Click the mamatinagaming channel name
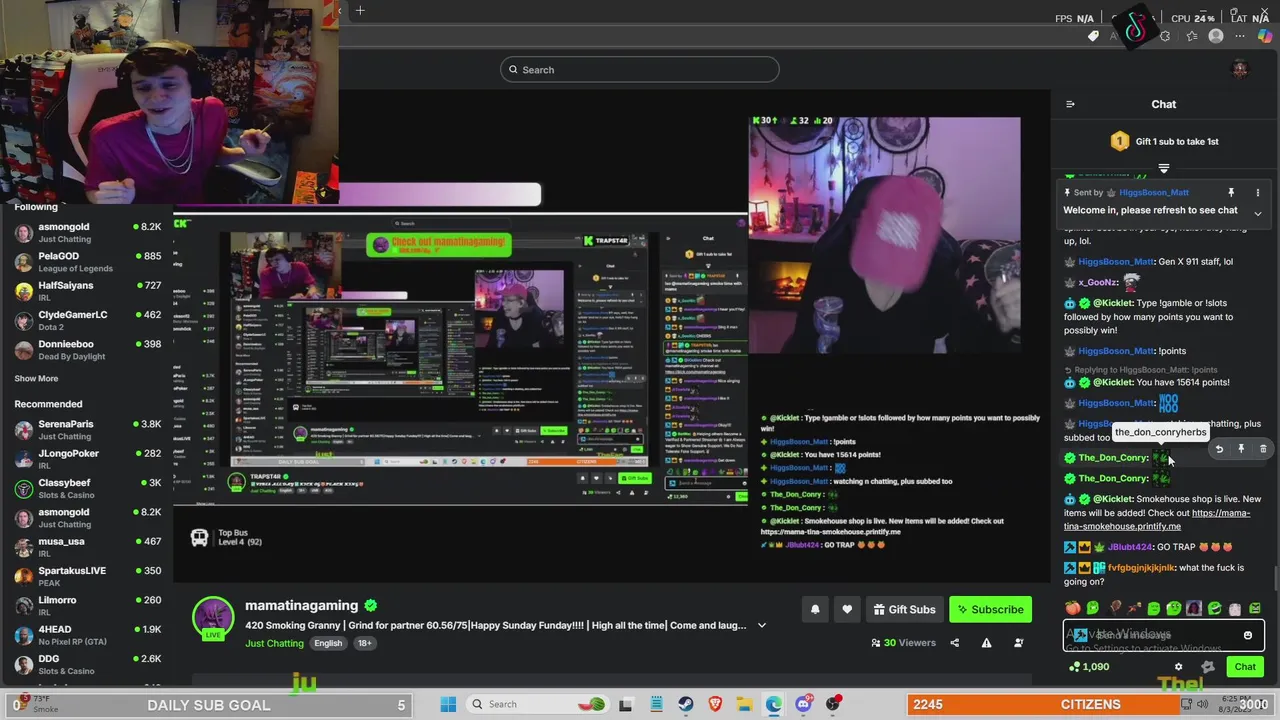The width and height of the screenshot is (1280, 720). point(301,605)
